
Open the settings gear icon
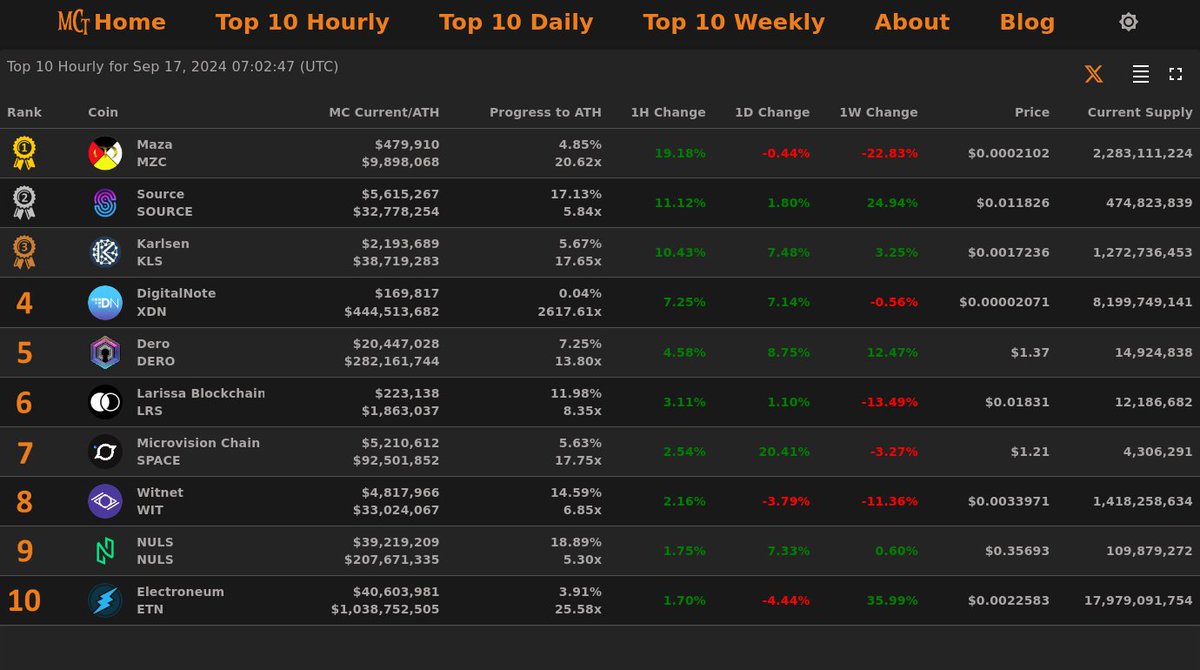click(x=1128, y=22)
